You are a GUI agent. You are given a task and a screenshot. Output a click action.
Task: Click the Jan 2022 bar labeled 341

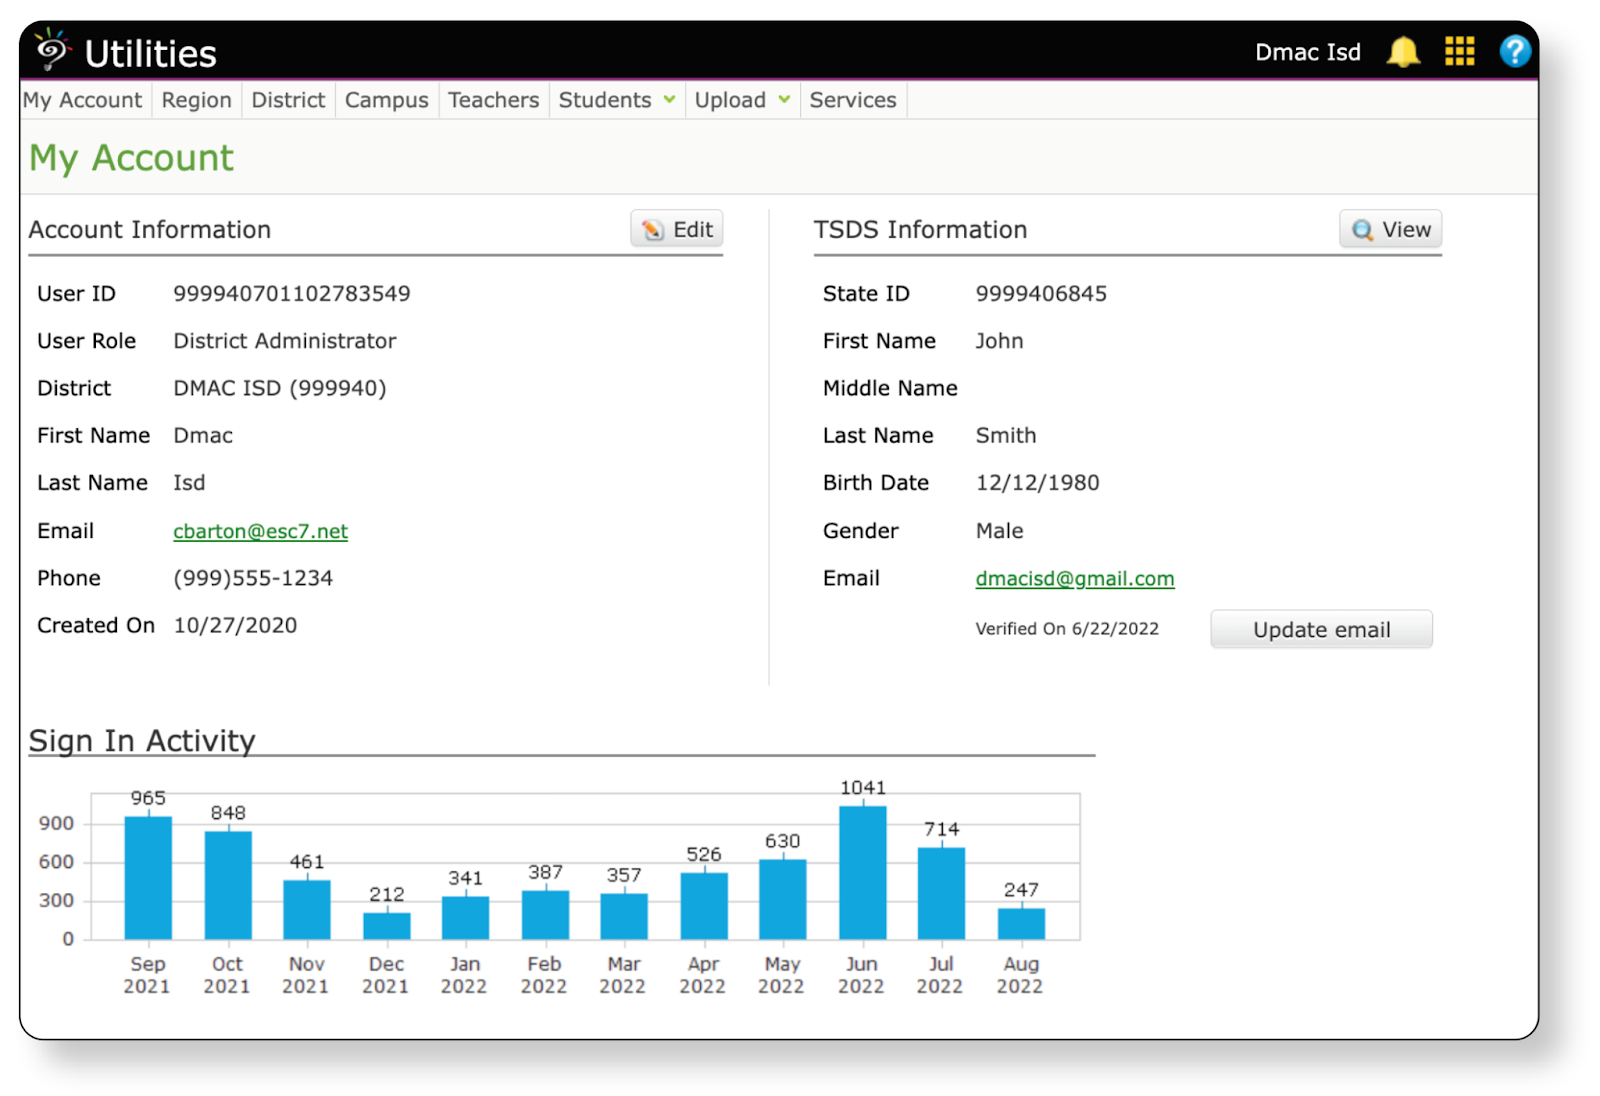466,918
